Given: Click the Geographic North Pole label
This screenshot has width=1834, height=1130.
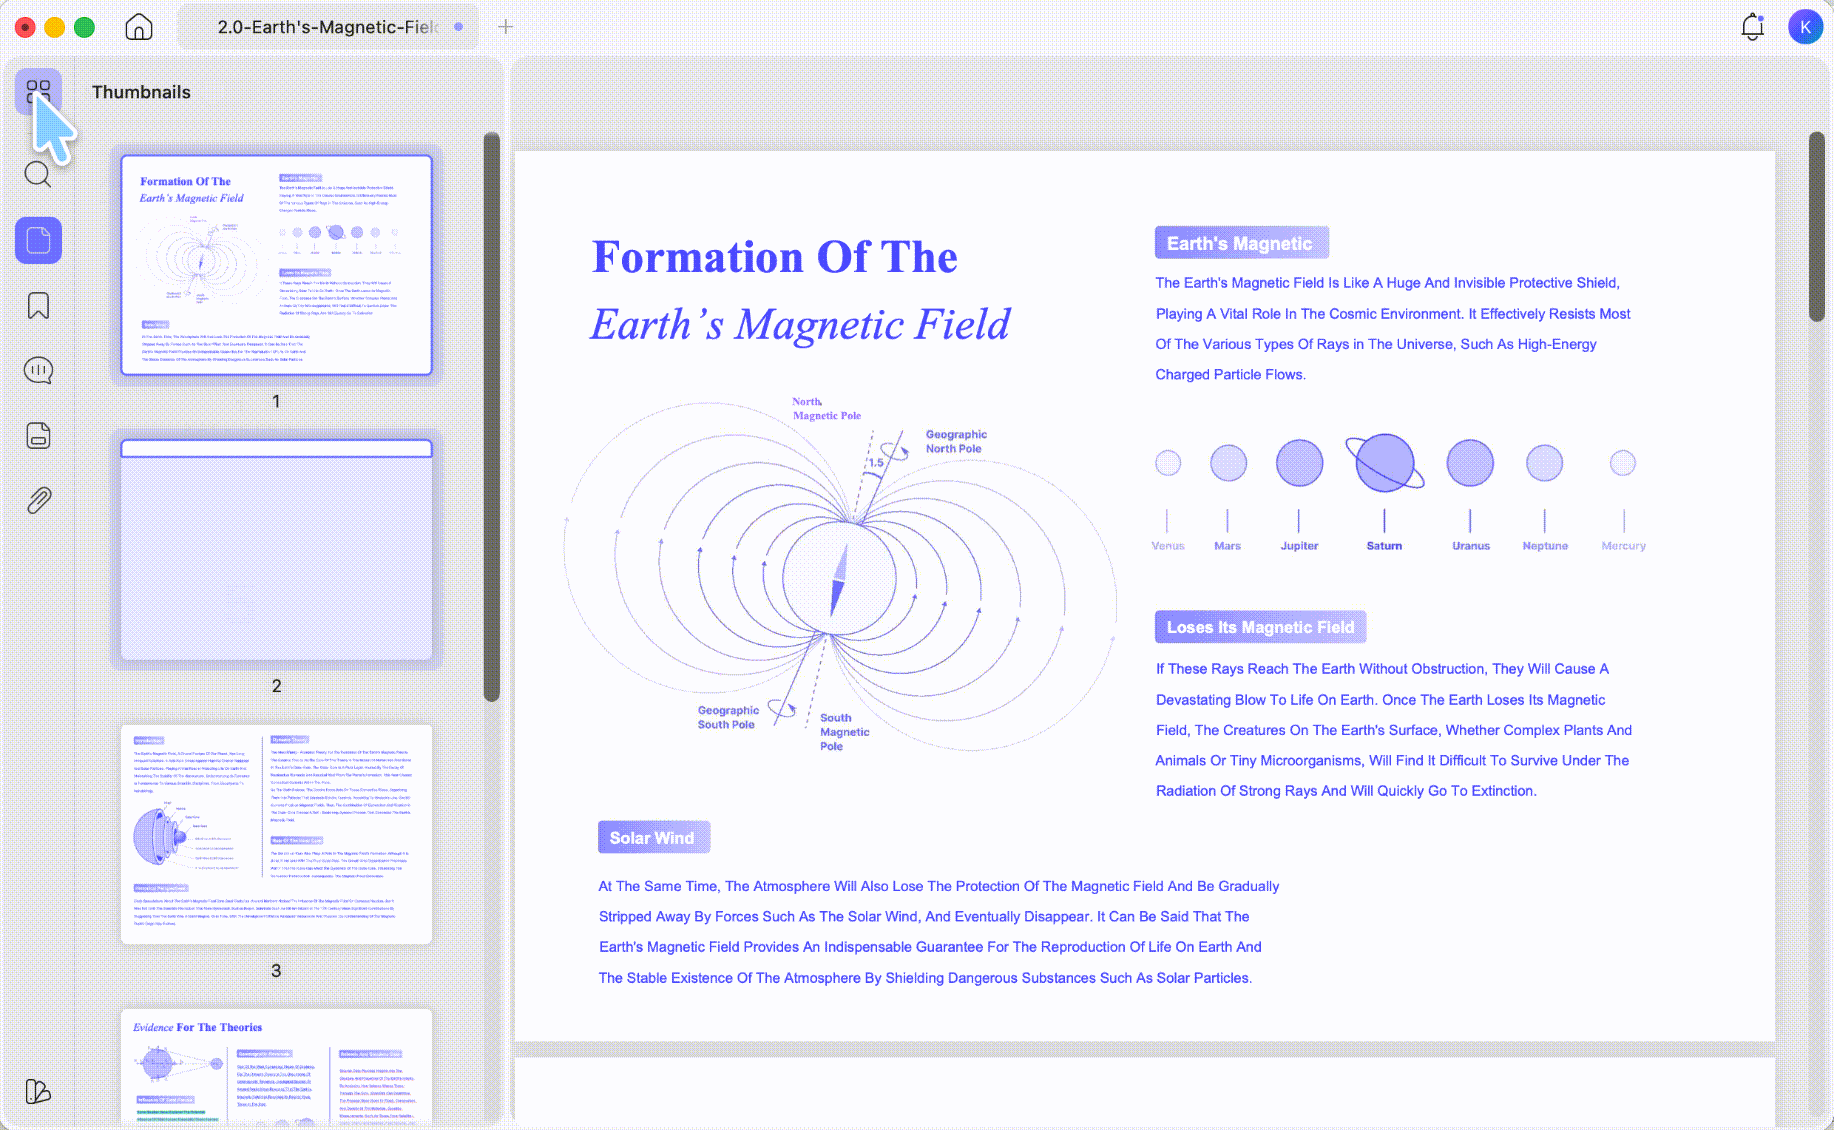Looking at the screenshot, I should [956, 441].
